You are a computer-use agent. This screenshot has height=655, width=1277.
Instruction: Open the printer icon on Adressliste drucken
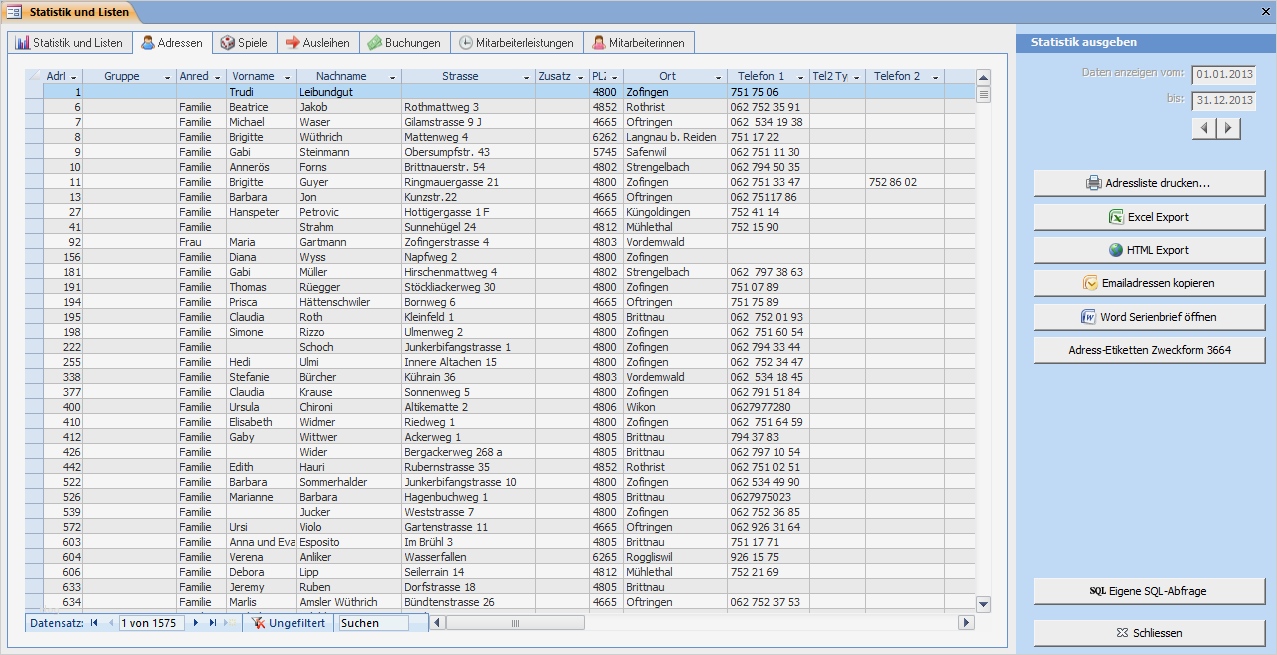click(x=1092, y=183)
